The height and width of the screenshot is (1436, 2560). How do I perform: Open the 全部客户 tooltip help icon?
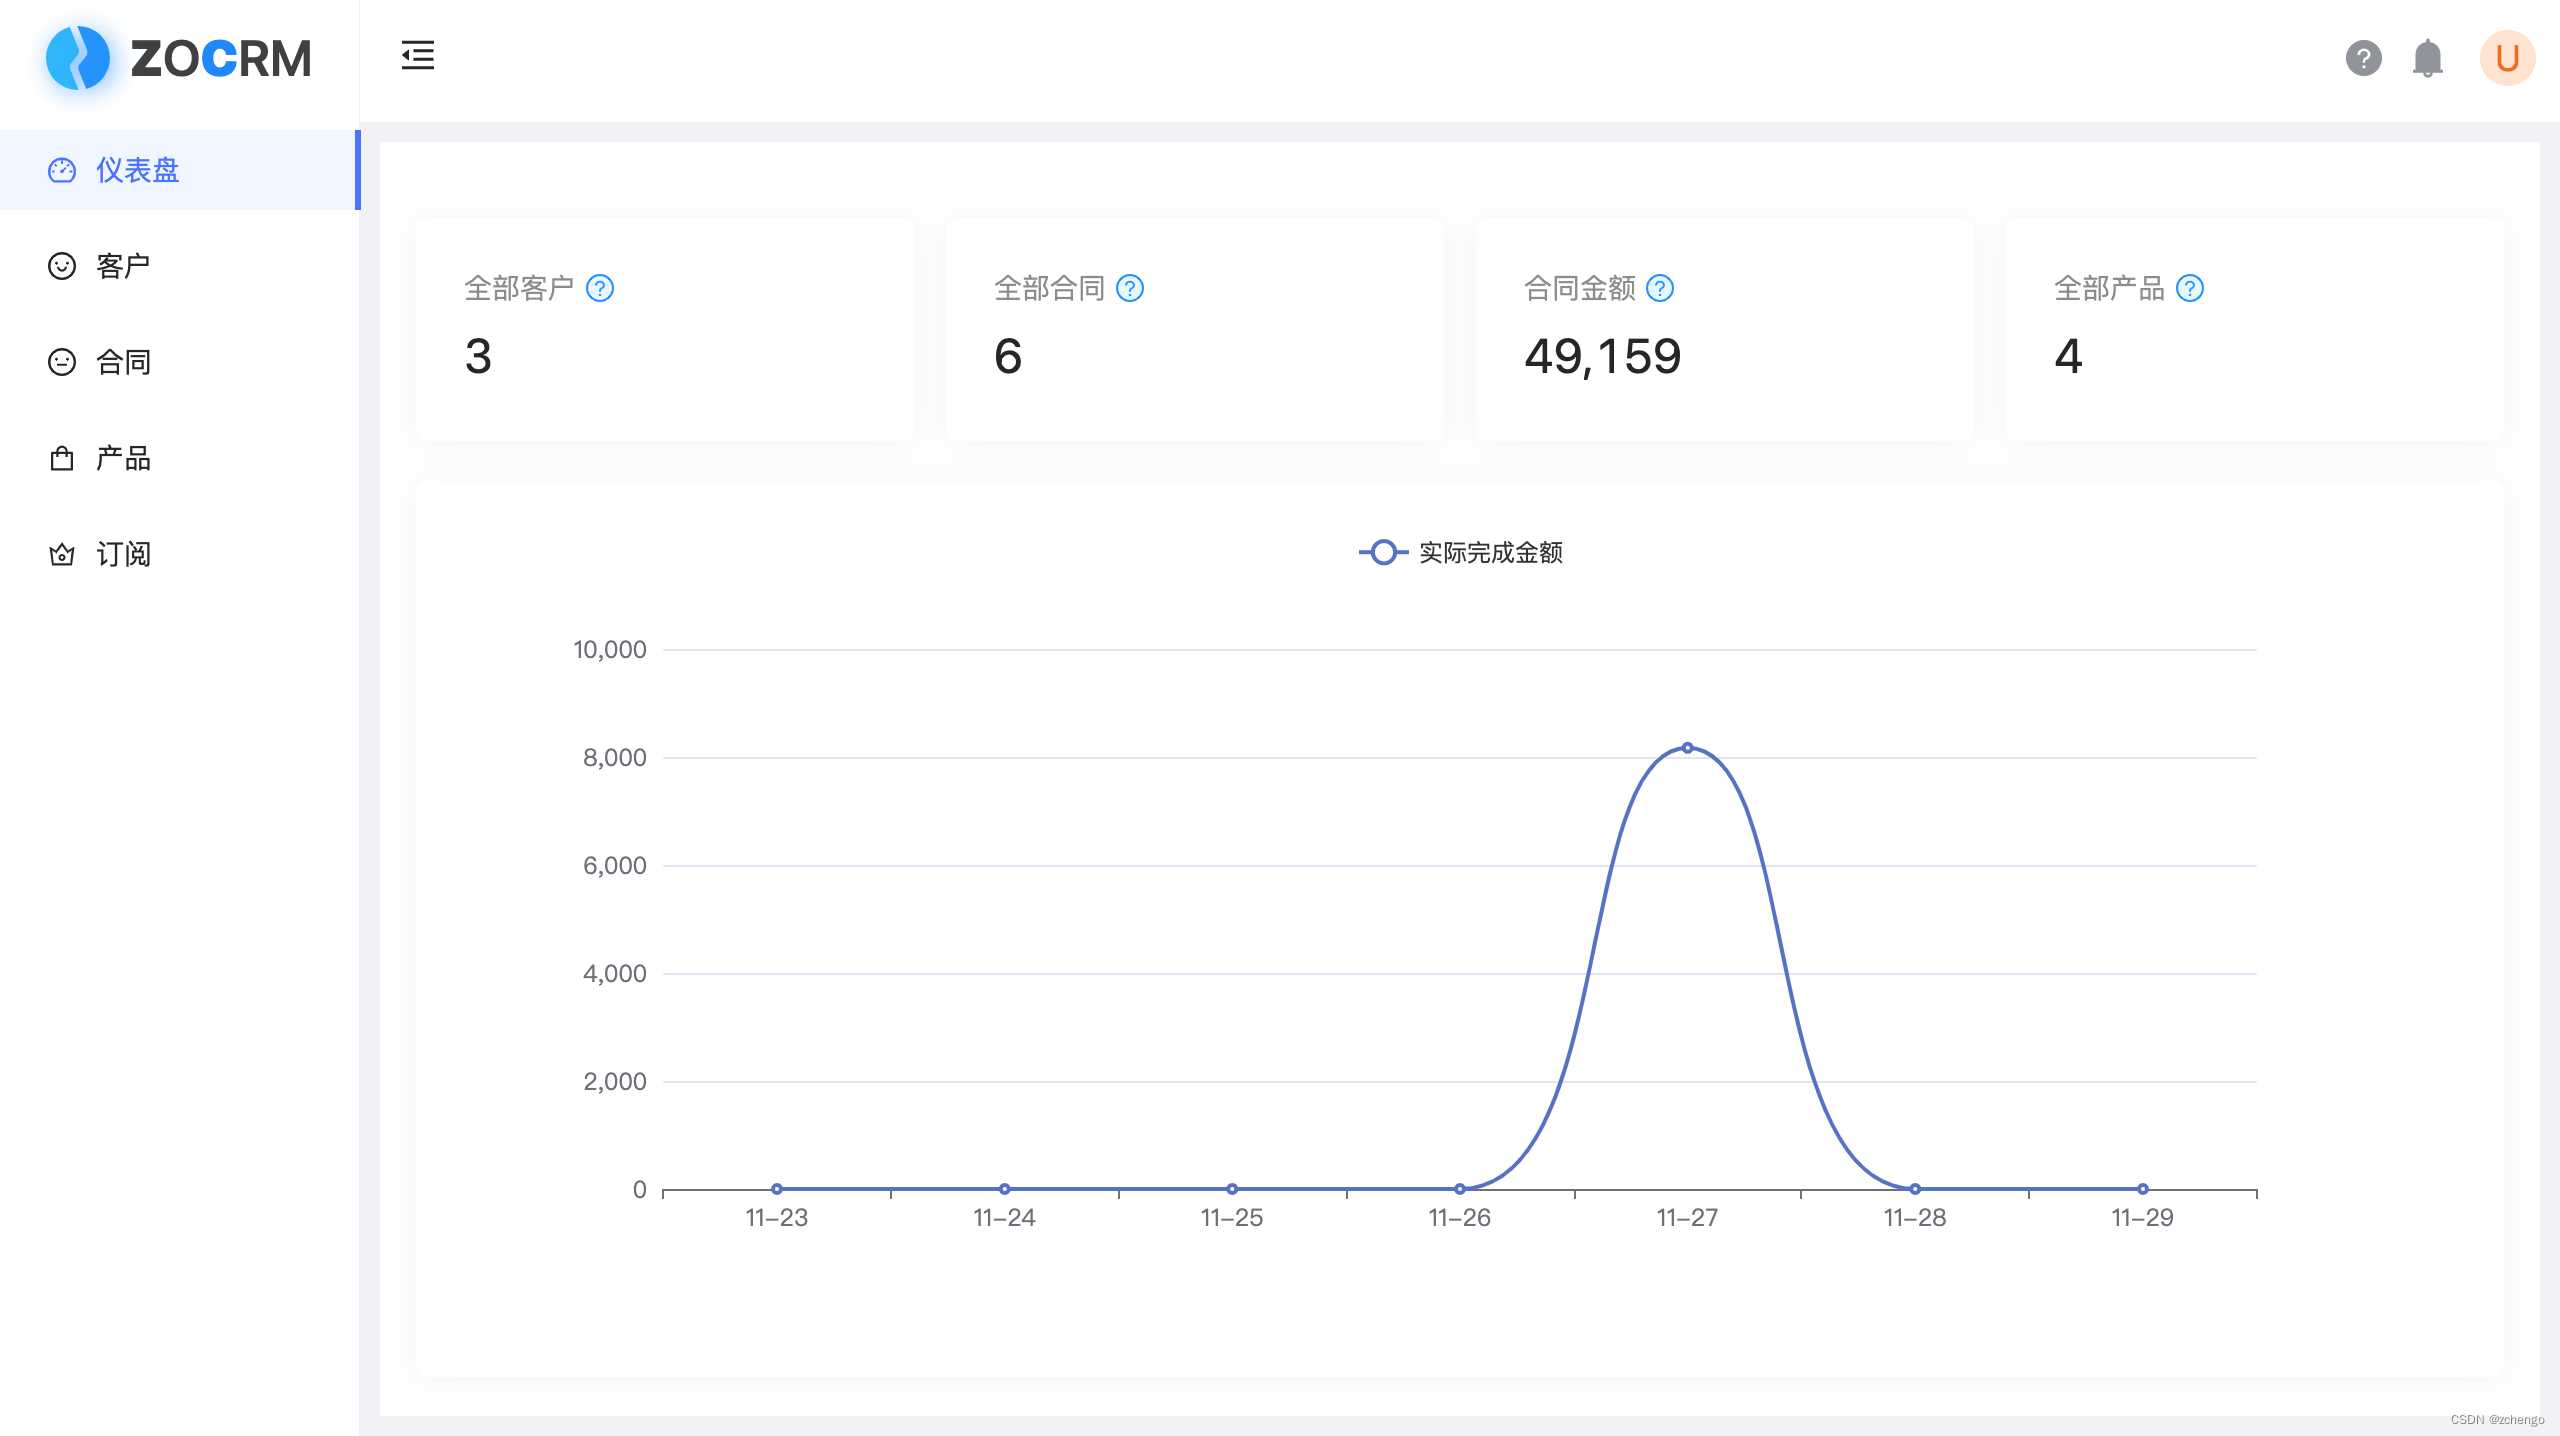[600, 288]
